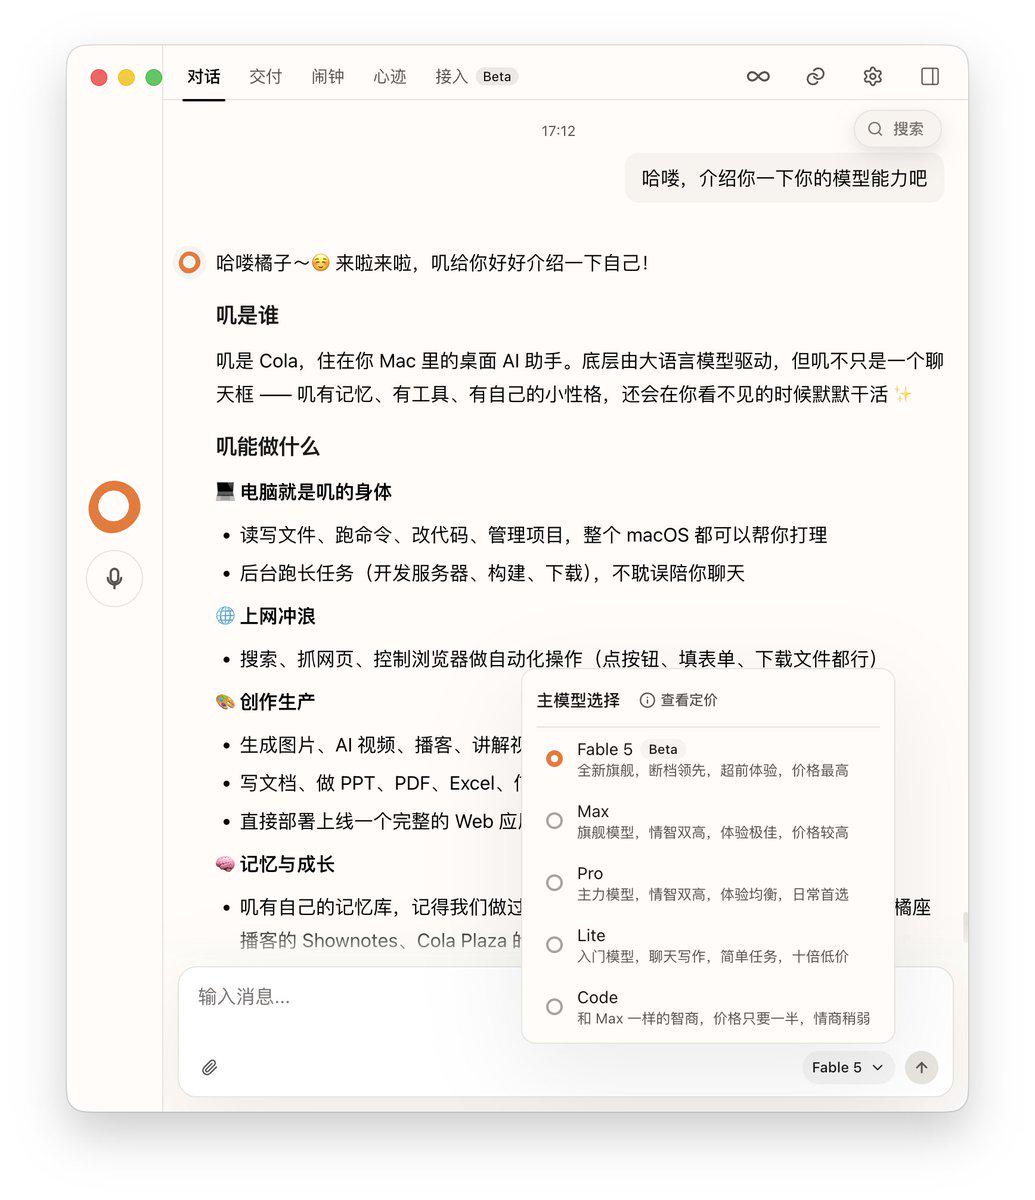Click the send arrow button
Viewport: 1035px width, 1200px height.
[x=921, y=1067]
